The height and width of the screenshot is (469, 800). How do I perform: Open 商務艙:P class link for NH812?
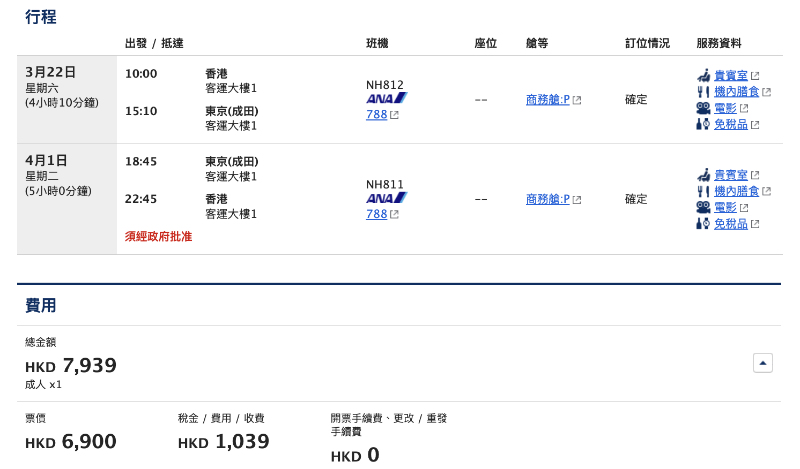coord(547,100)
